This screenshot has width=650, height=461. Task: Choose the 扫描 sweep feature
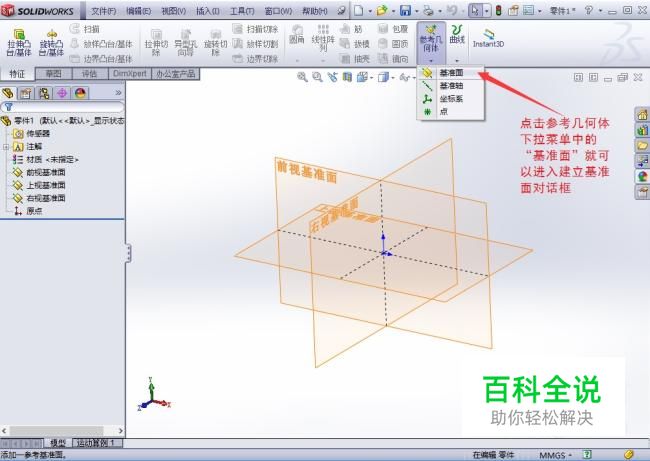pyautogui.click(x=85, y=29)
